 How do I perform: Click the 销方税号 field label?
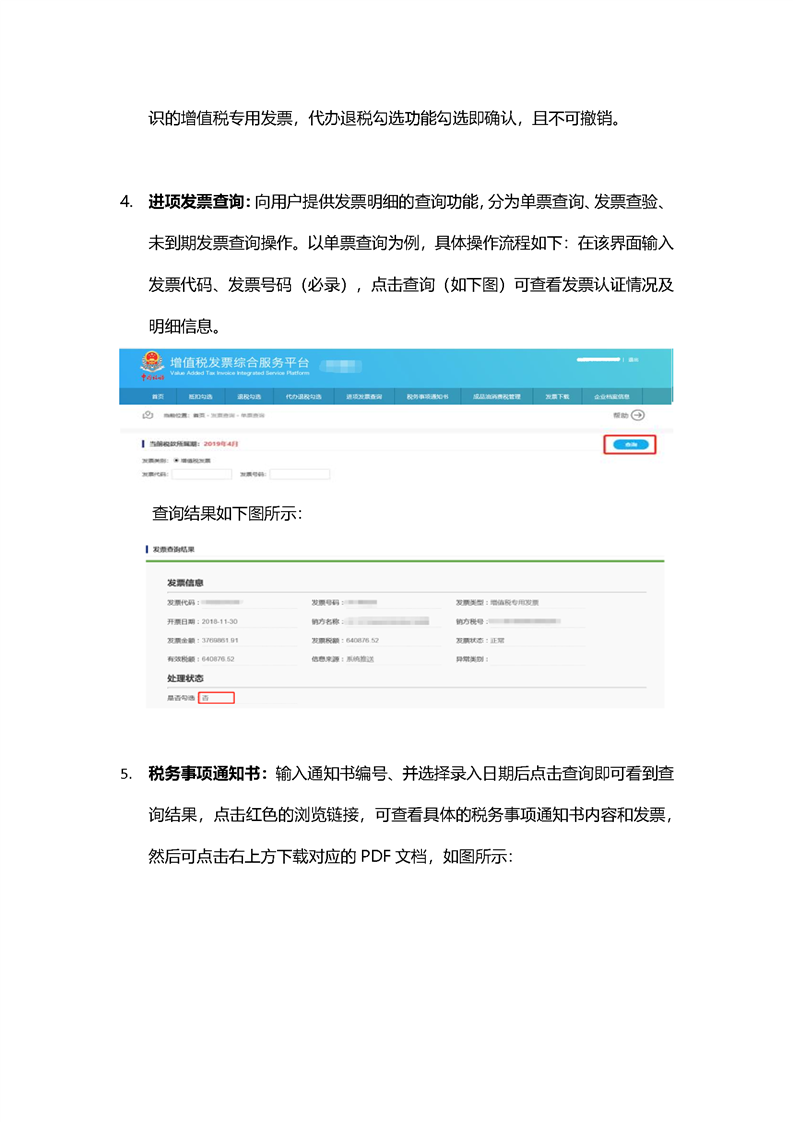tap(472, 622)
